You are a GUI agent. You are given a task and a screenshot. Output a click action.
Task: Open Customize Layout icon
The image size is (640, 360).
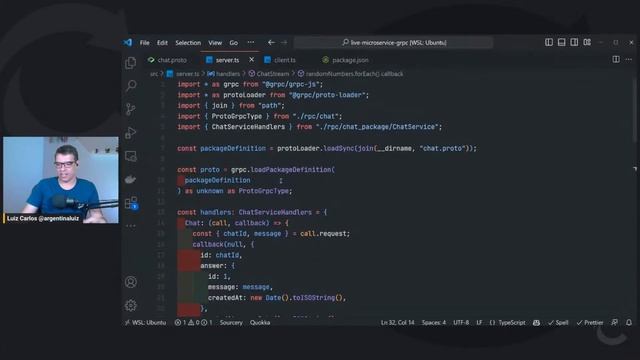point(587,42)
